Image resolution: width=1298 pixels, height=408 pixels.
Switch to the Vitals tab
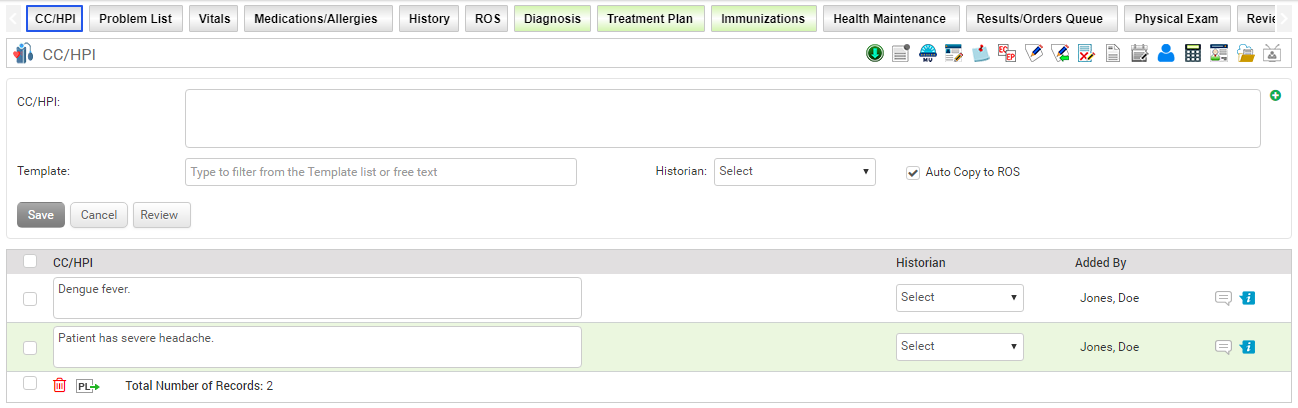tap(214, 19)
